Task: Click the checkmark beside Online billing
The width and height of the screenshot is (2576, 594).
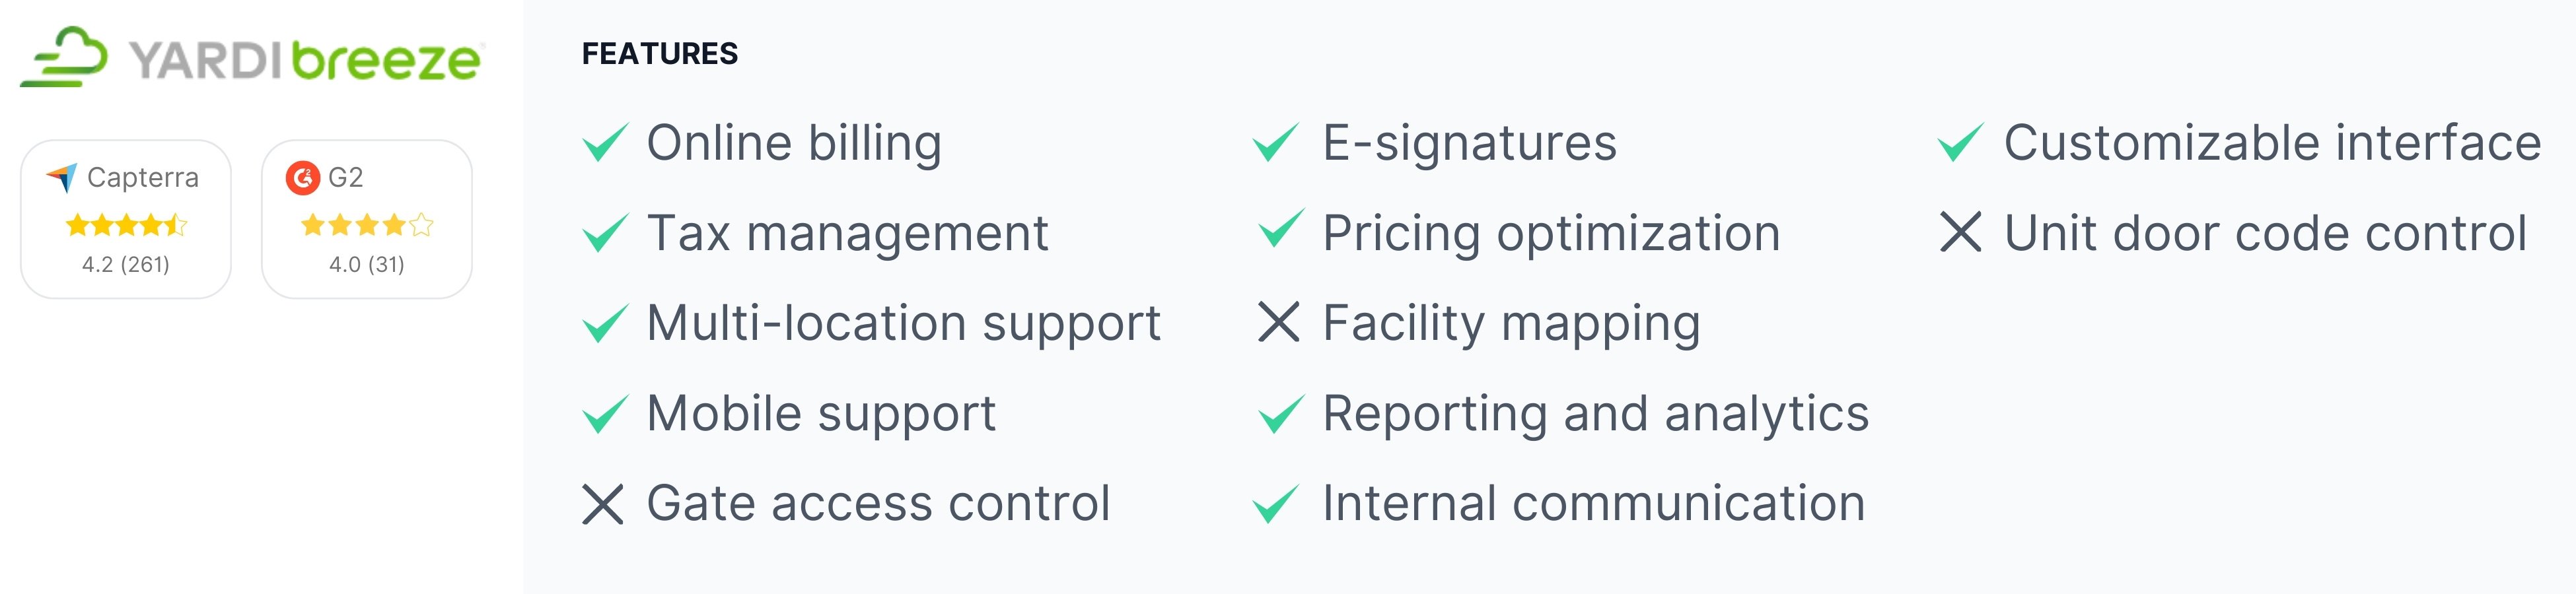Action: tap(605, 142)
